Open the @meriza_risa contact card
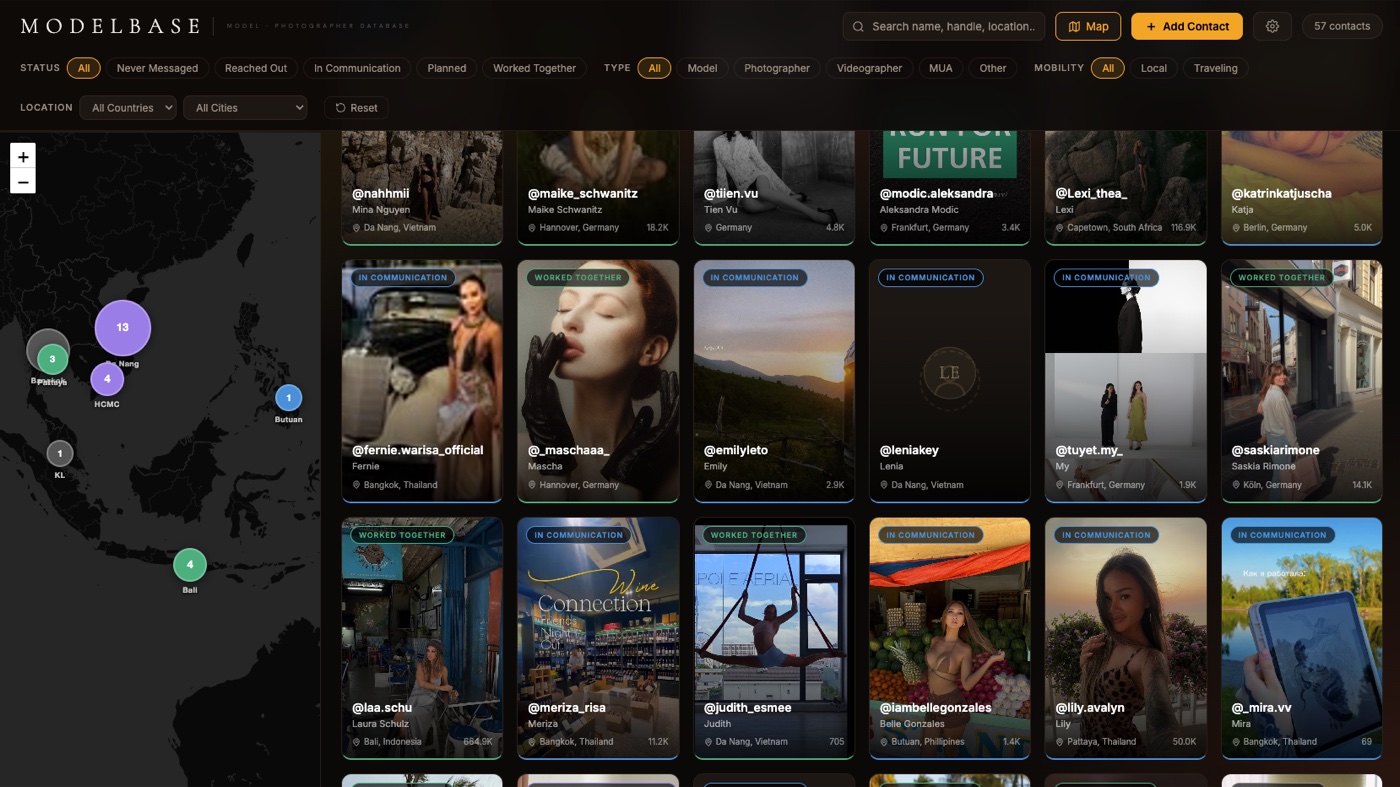This screenshot has width=1400, height=787. click(x=598, y=638)
